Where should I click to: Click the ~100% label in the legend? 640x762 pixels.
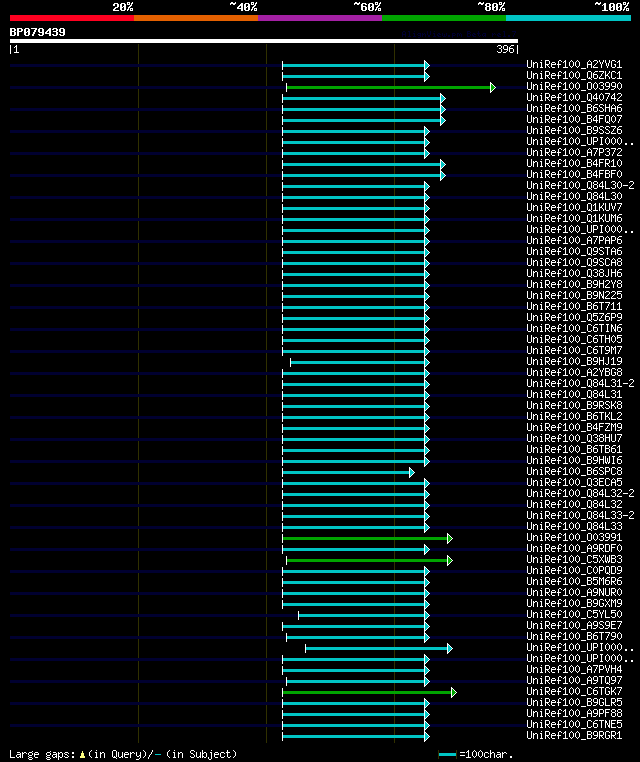(x=612, y=7)
